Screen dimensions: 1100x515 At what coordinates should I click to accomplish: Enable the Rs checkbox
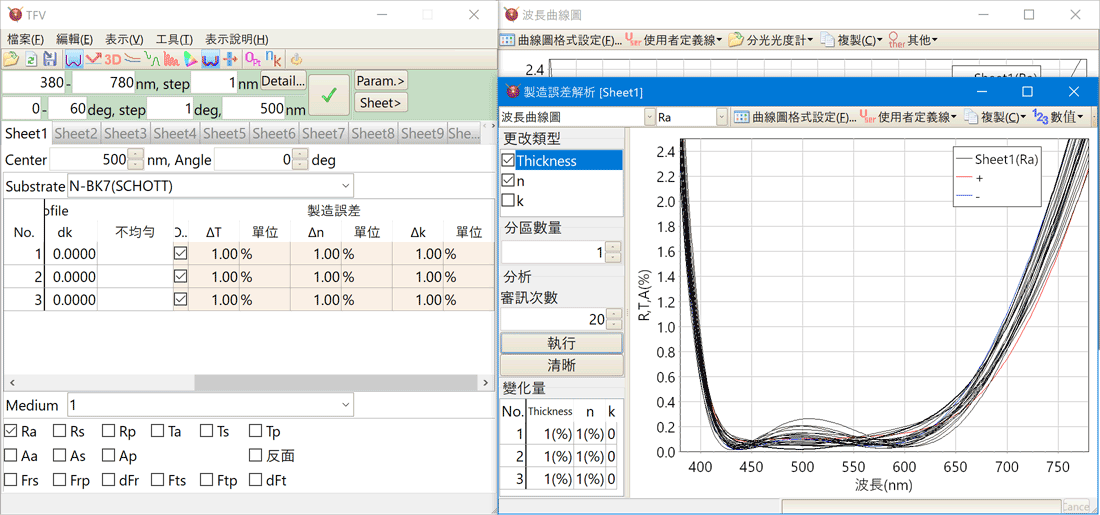point(60,432)
